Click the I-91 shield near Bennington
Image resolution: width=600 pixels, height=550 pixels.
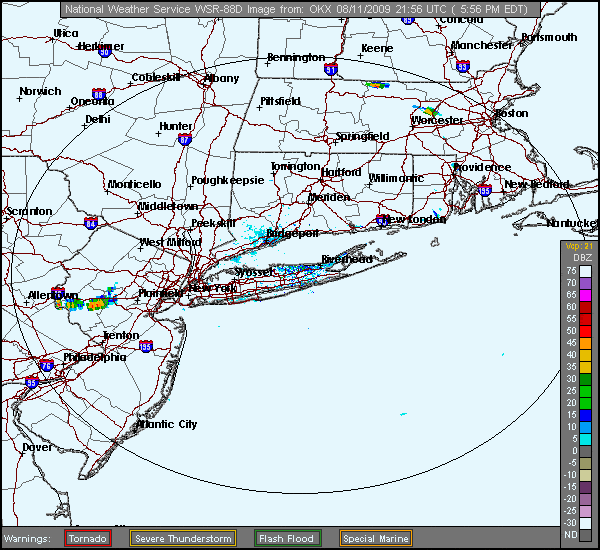tap(331, 69)
